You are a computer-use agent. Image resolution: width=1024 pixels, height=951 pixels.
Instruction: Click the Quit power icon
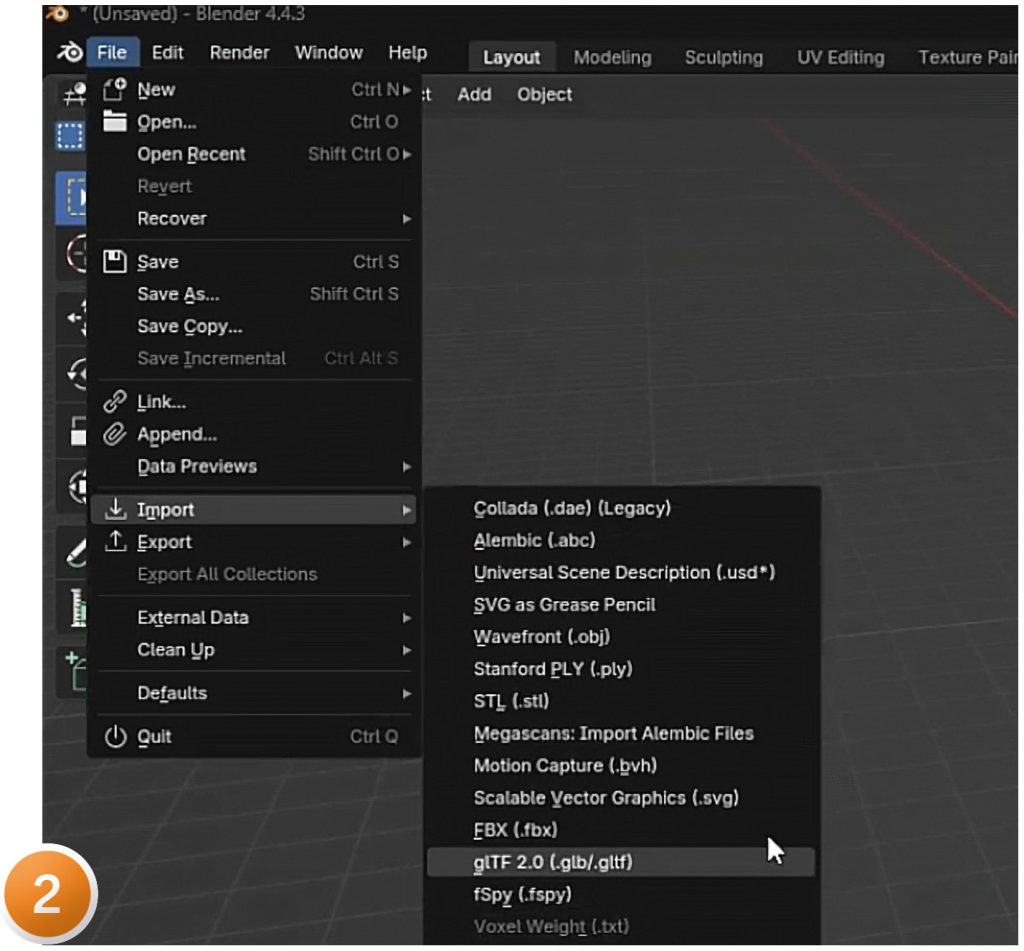(116, 736)
